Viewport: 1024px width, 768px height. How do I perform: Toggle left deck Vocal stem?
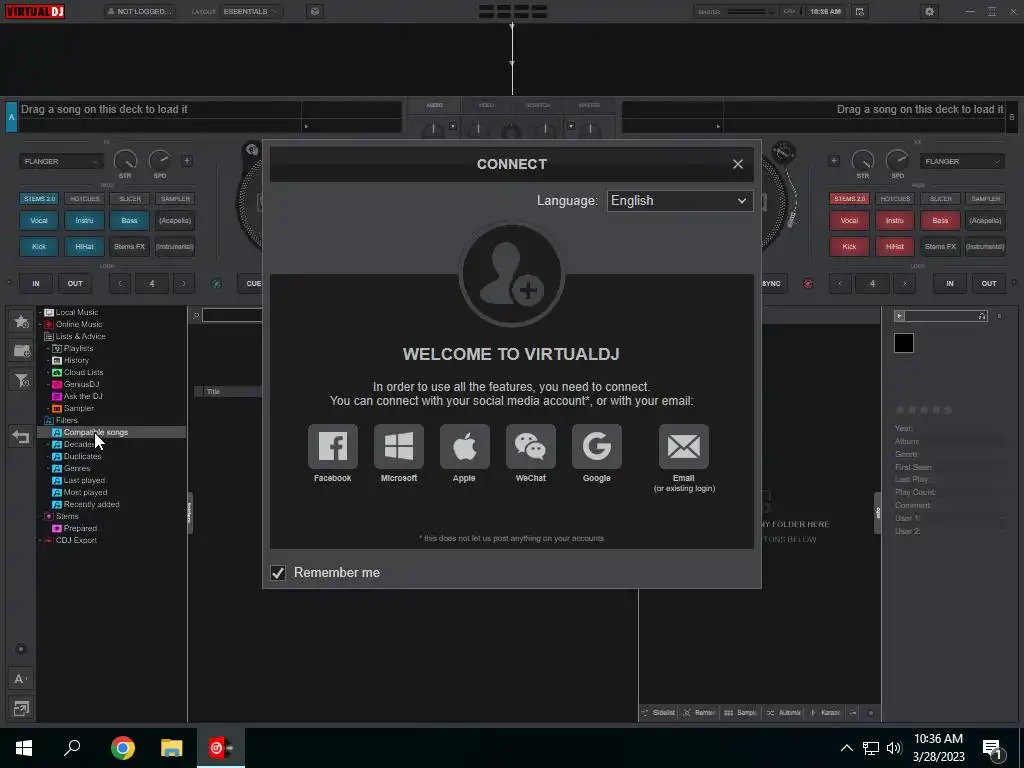click(39, 221)
